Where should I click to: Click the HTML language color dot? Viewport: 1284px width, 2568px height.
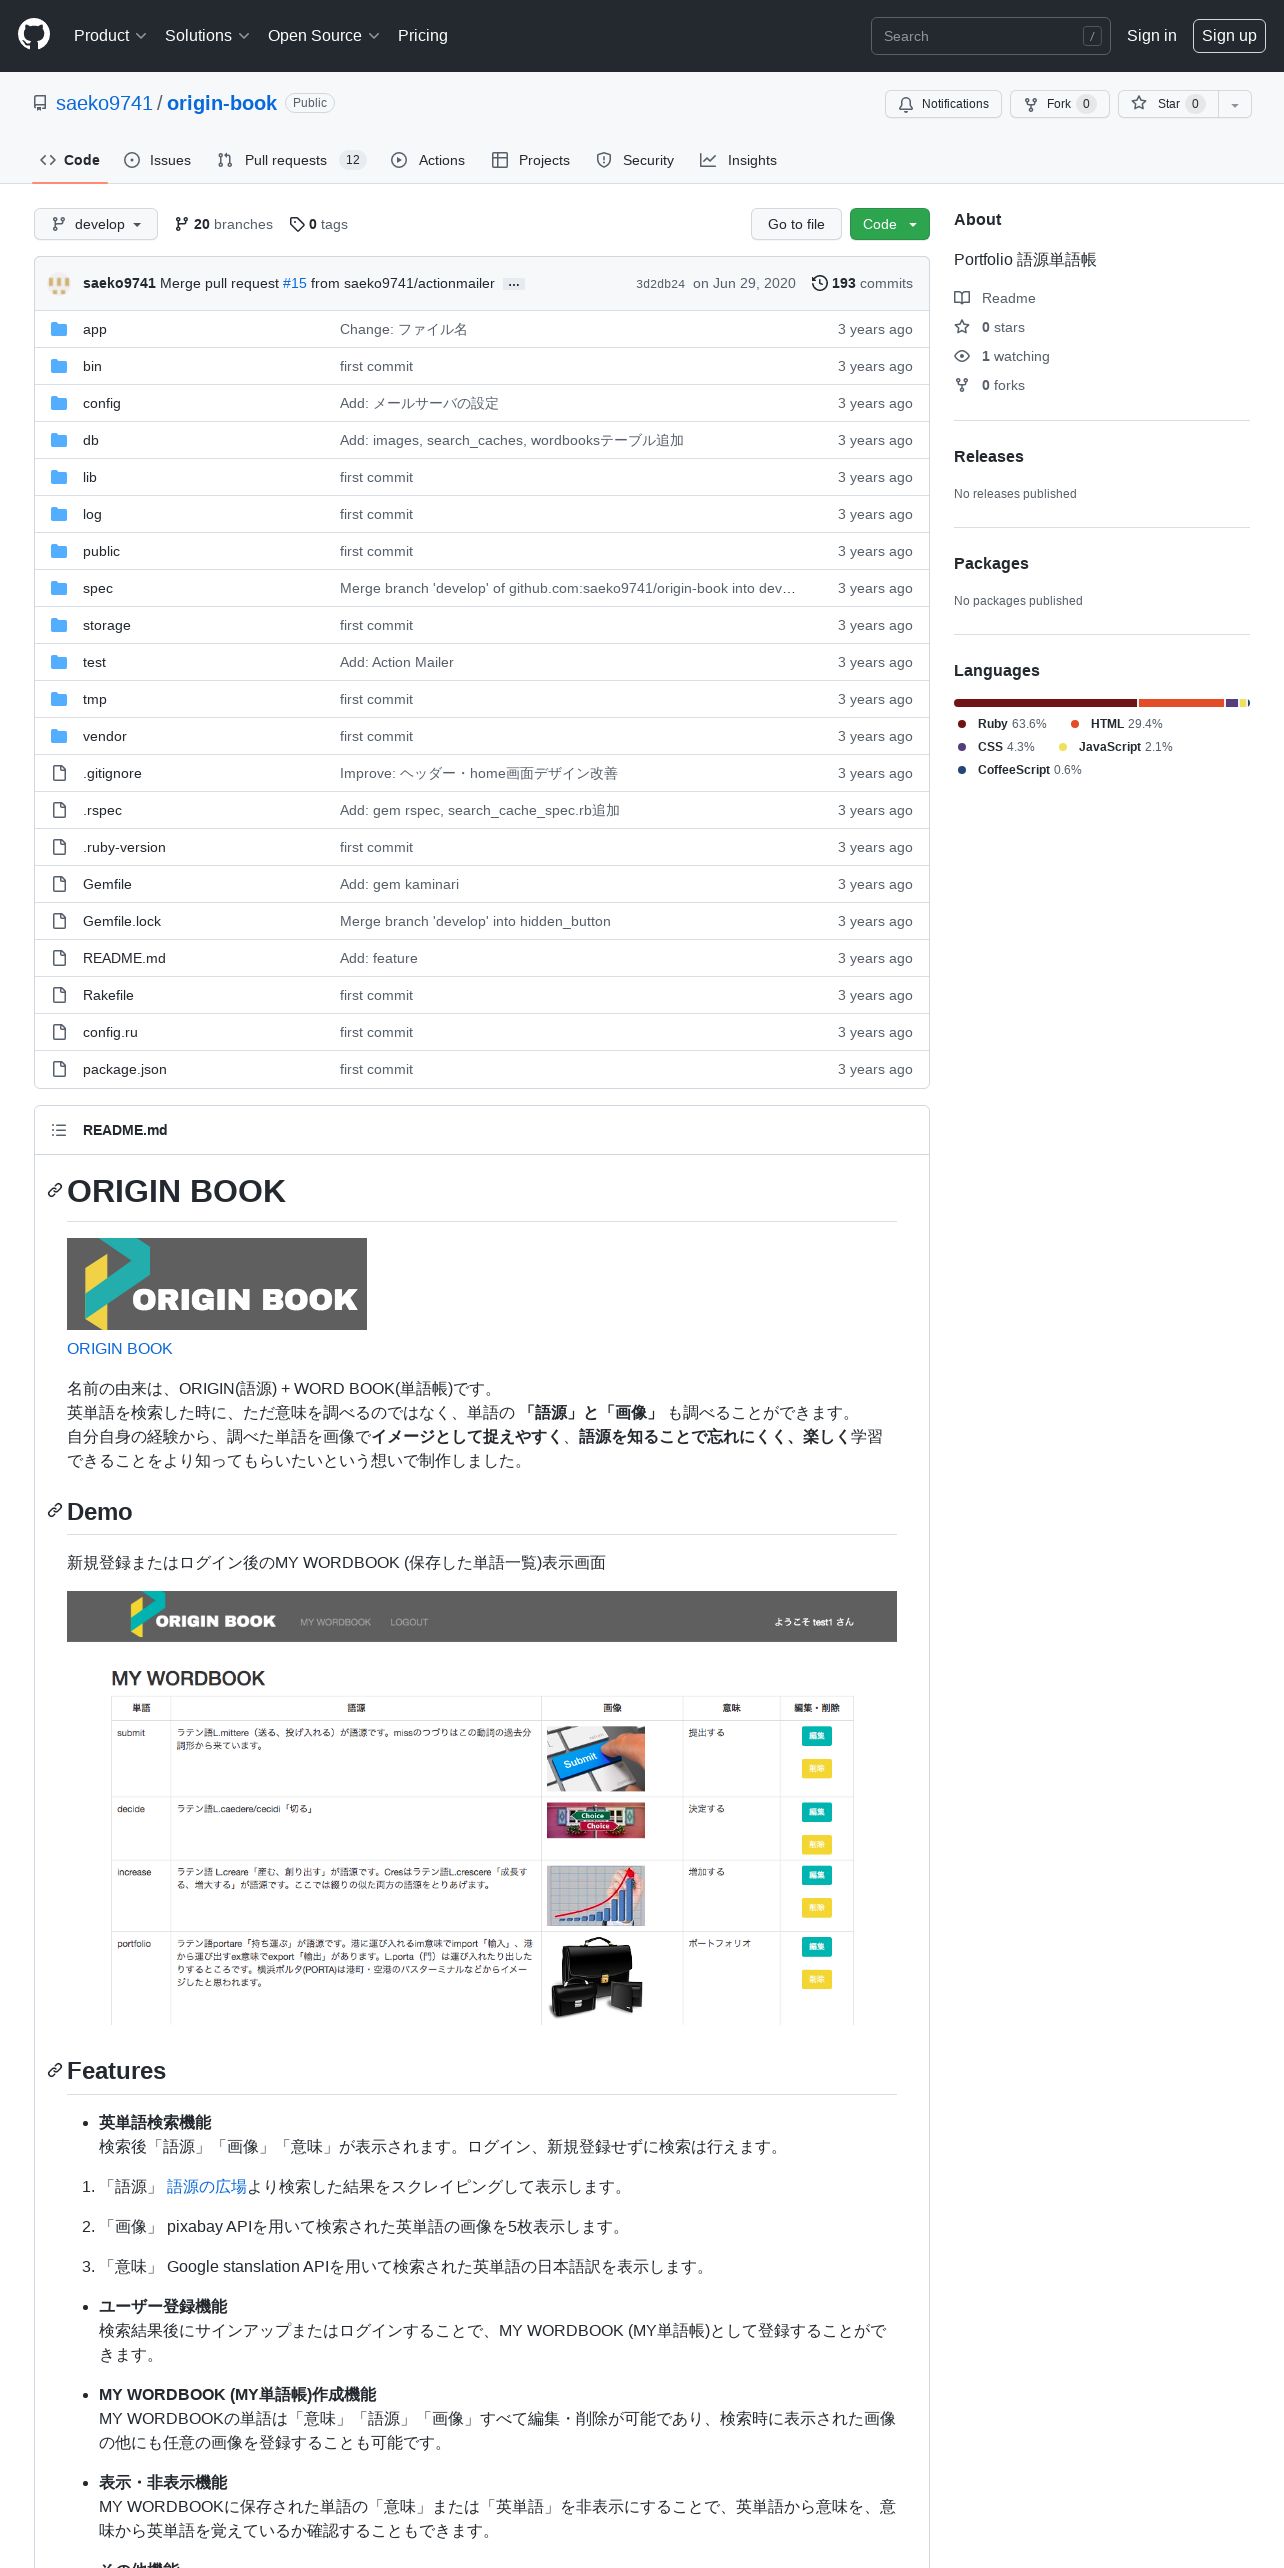[1075, 724]
